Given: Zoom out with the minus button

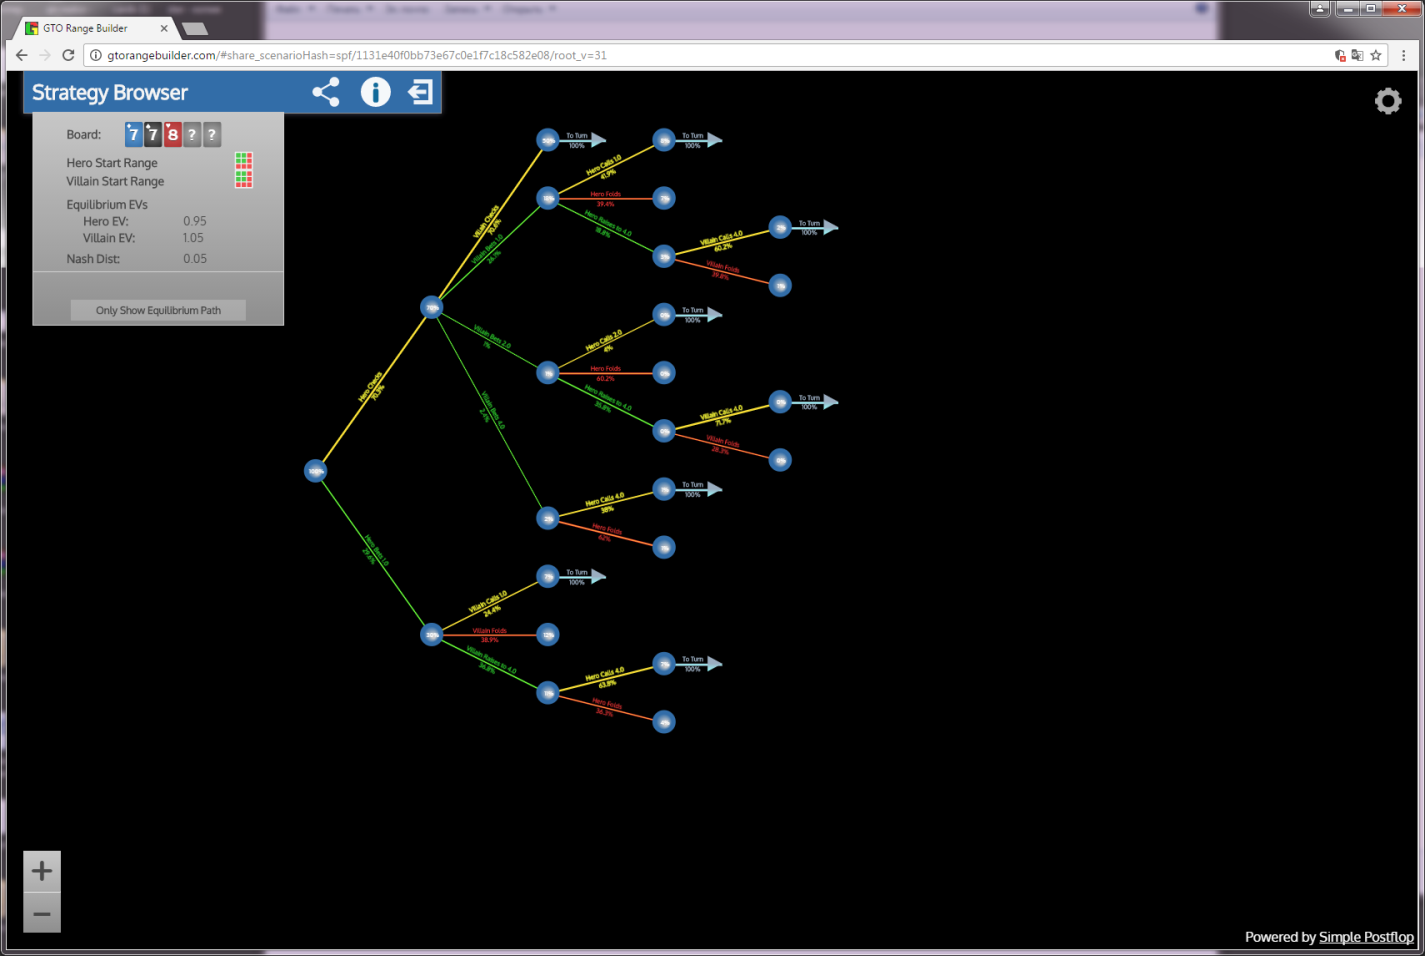Looking at the screenshot, I should (x=42, y=913).
